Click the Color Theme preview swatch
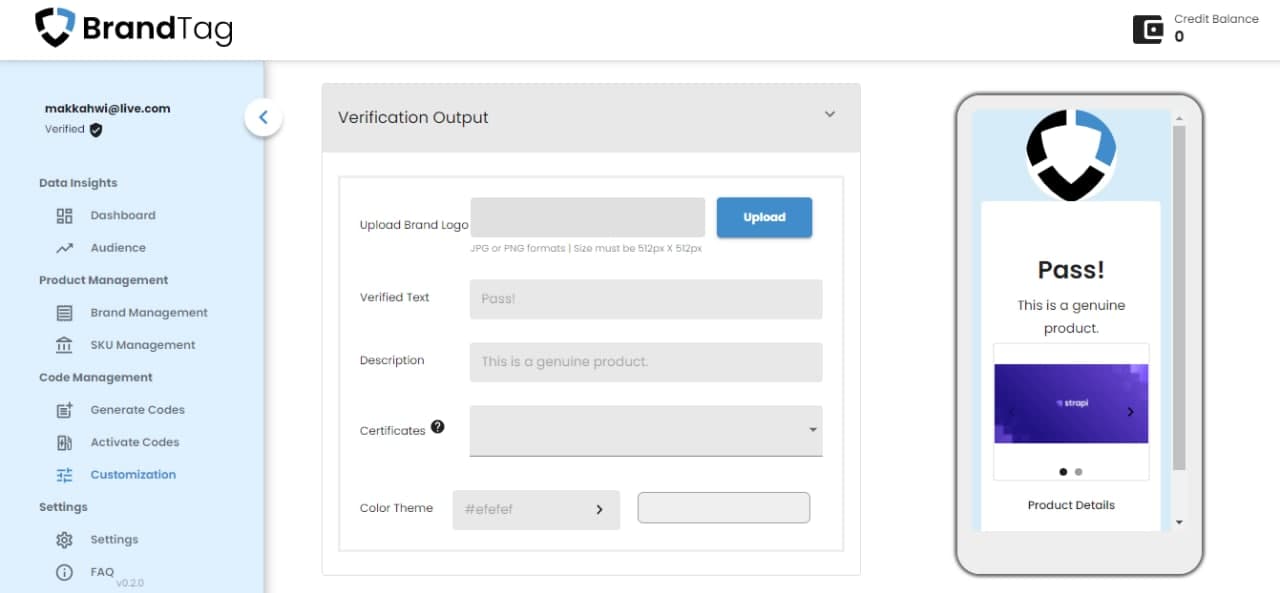 coord(724,508)
